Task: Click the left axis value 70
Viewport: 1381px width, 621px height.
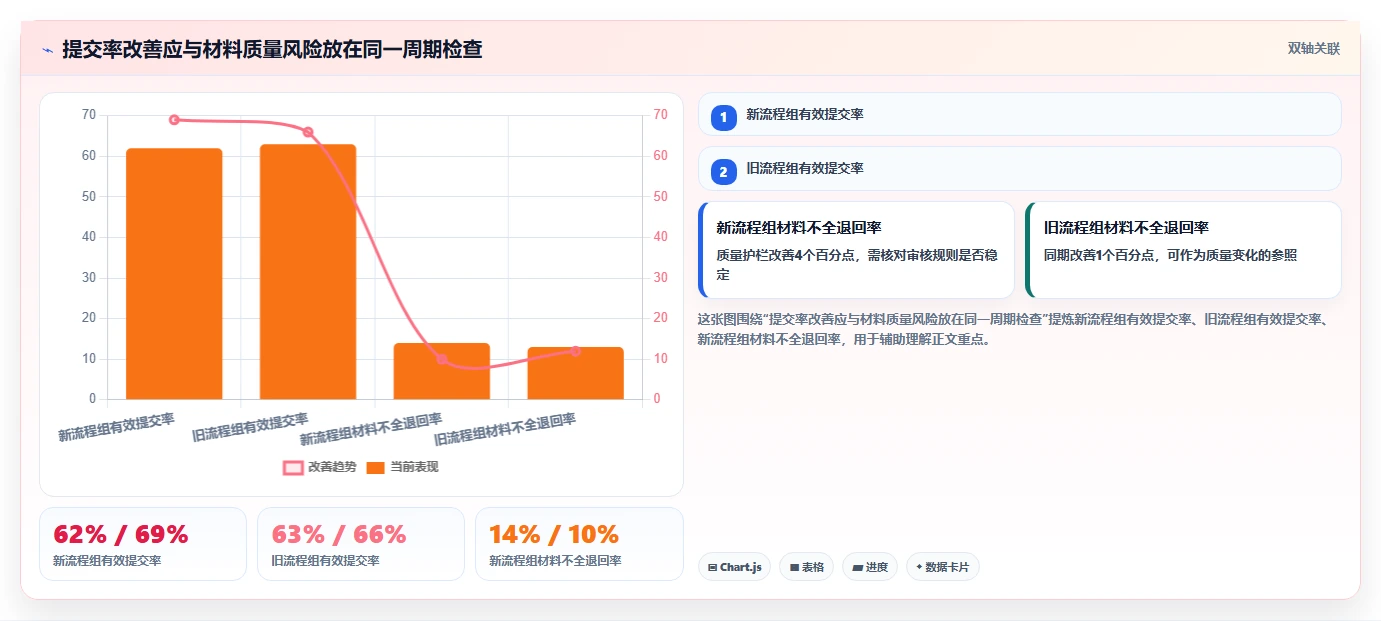Action: (x=89, y=115)
